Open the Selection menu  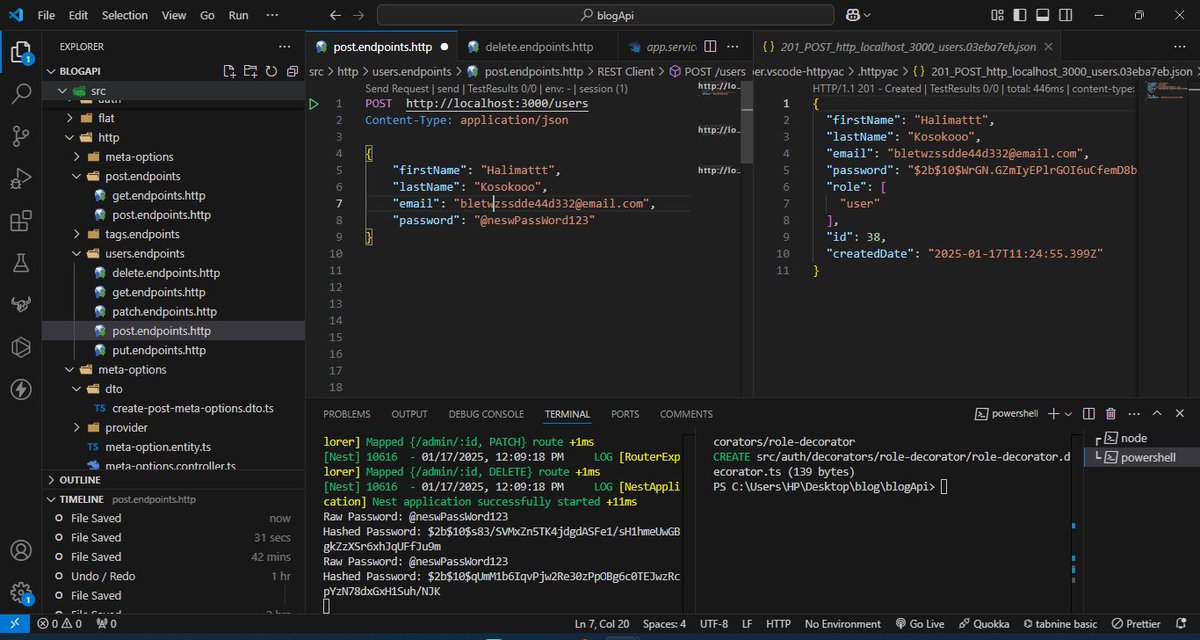pyautogui.click(x=124, y=15)
